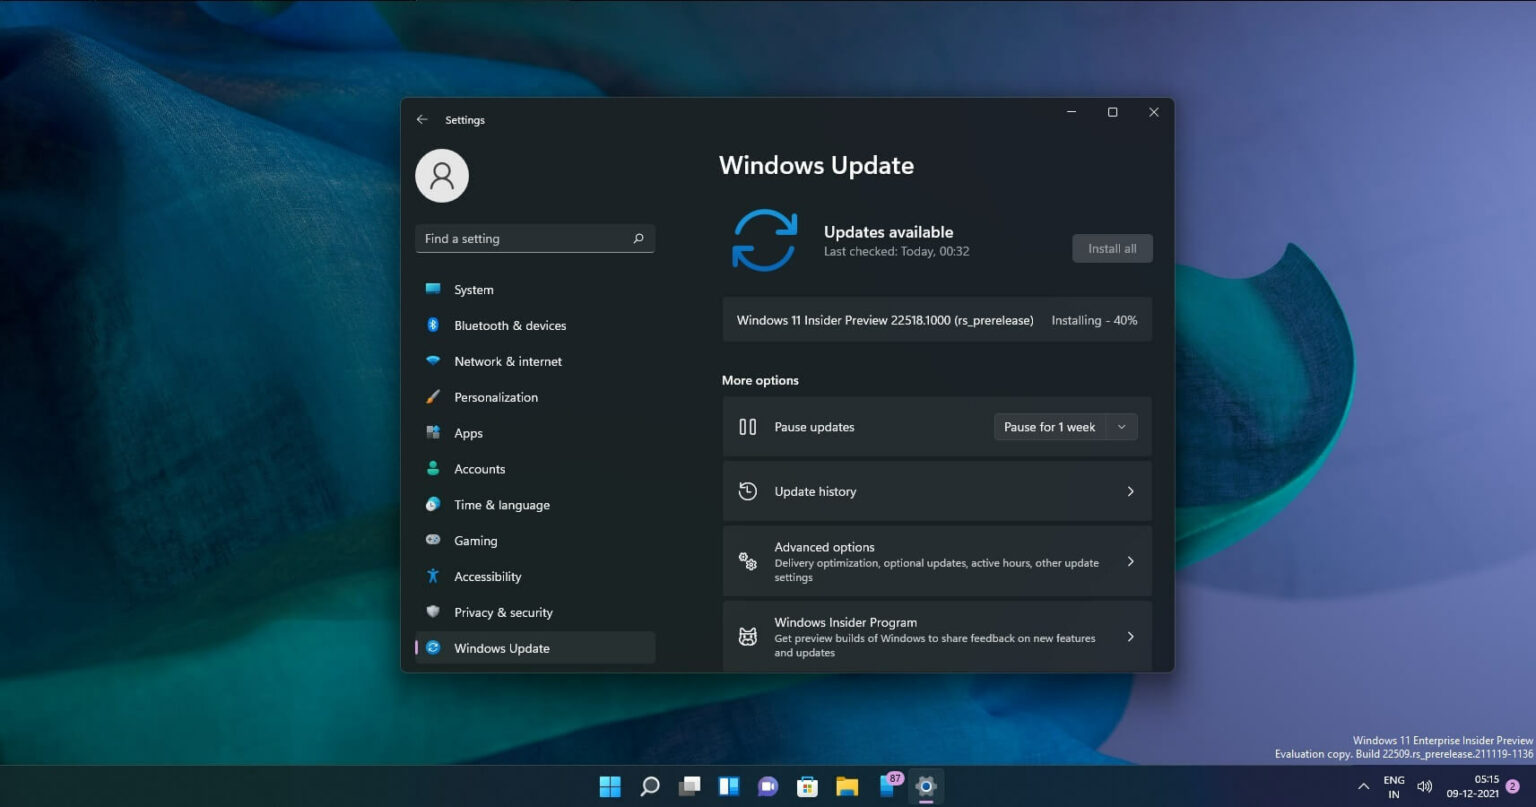Open Network & internet settings icon

[433, 361]
